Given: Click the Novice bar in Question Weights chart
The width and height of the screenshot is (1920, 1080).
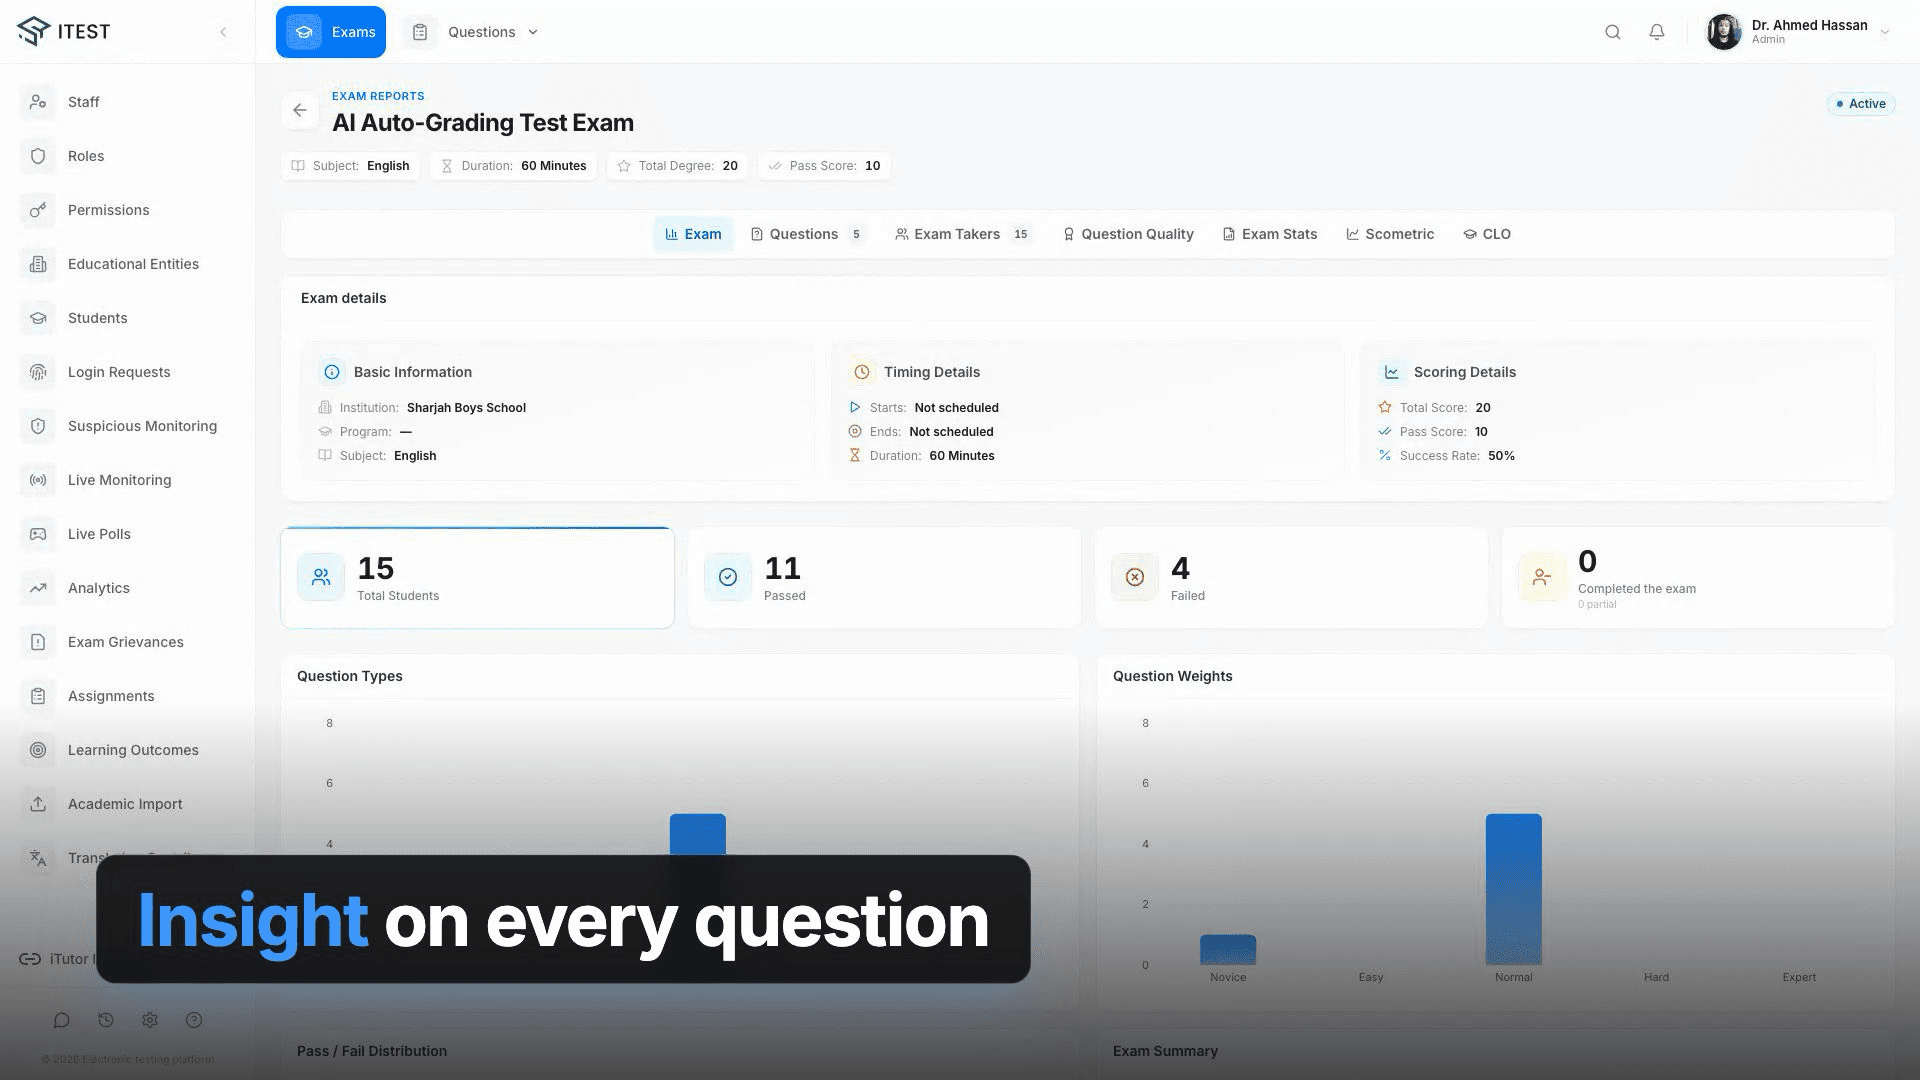Looking at the screenshot, I should coord(1228,950).
